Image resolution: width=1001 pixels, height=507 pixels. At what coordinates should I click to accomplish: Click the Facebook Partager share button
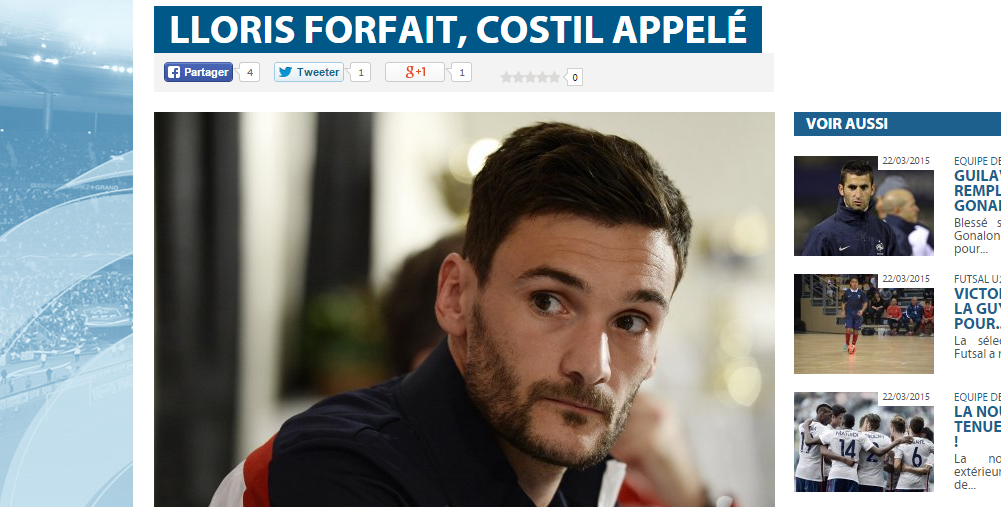point(198,72)
